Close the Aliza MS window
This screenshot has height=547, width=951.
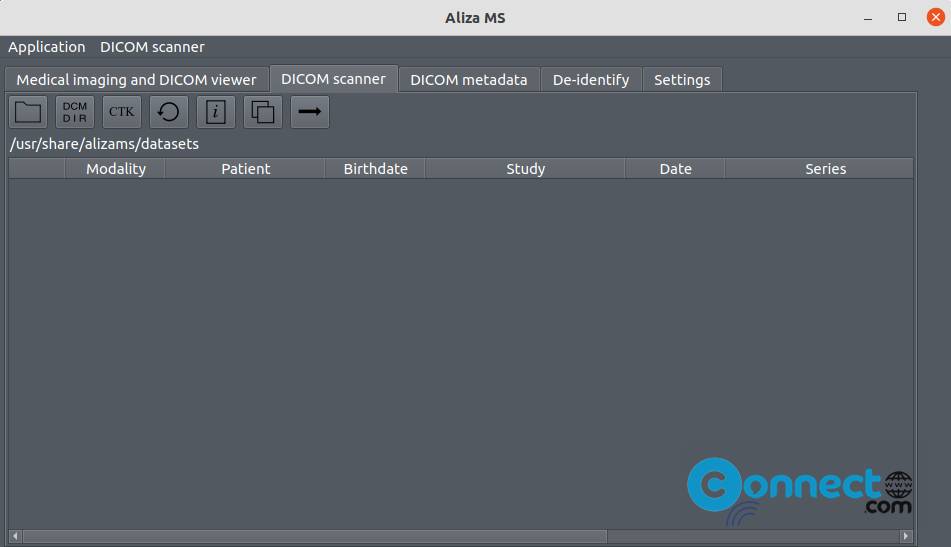pyautogui.click(x=935, y=17)
